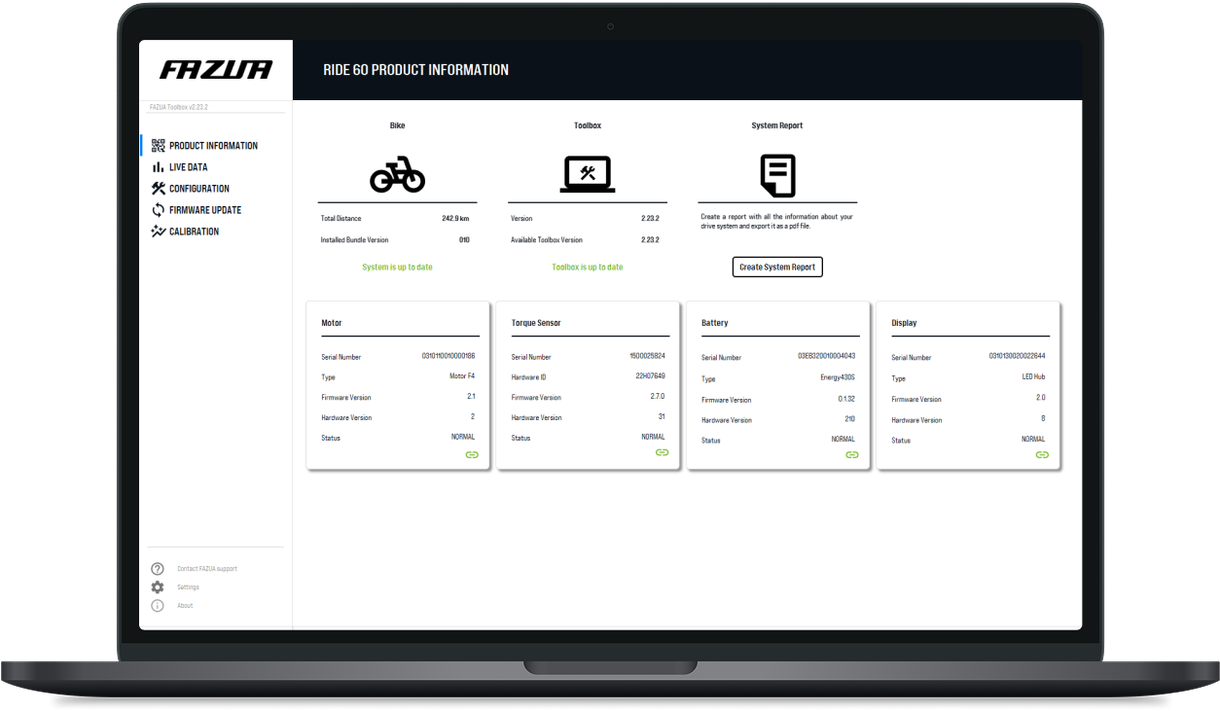Click the FAZUA logo
Viewport: 1220px width, 711px height.
tap(216, 70)
